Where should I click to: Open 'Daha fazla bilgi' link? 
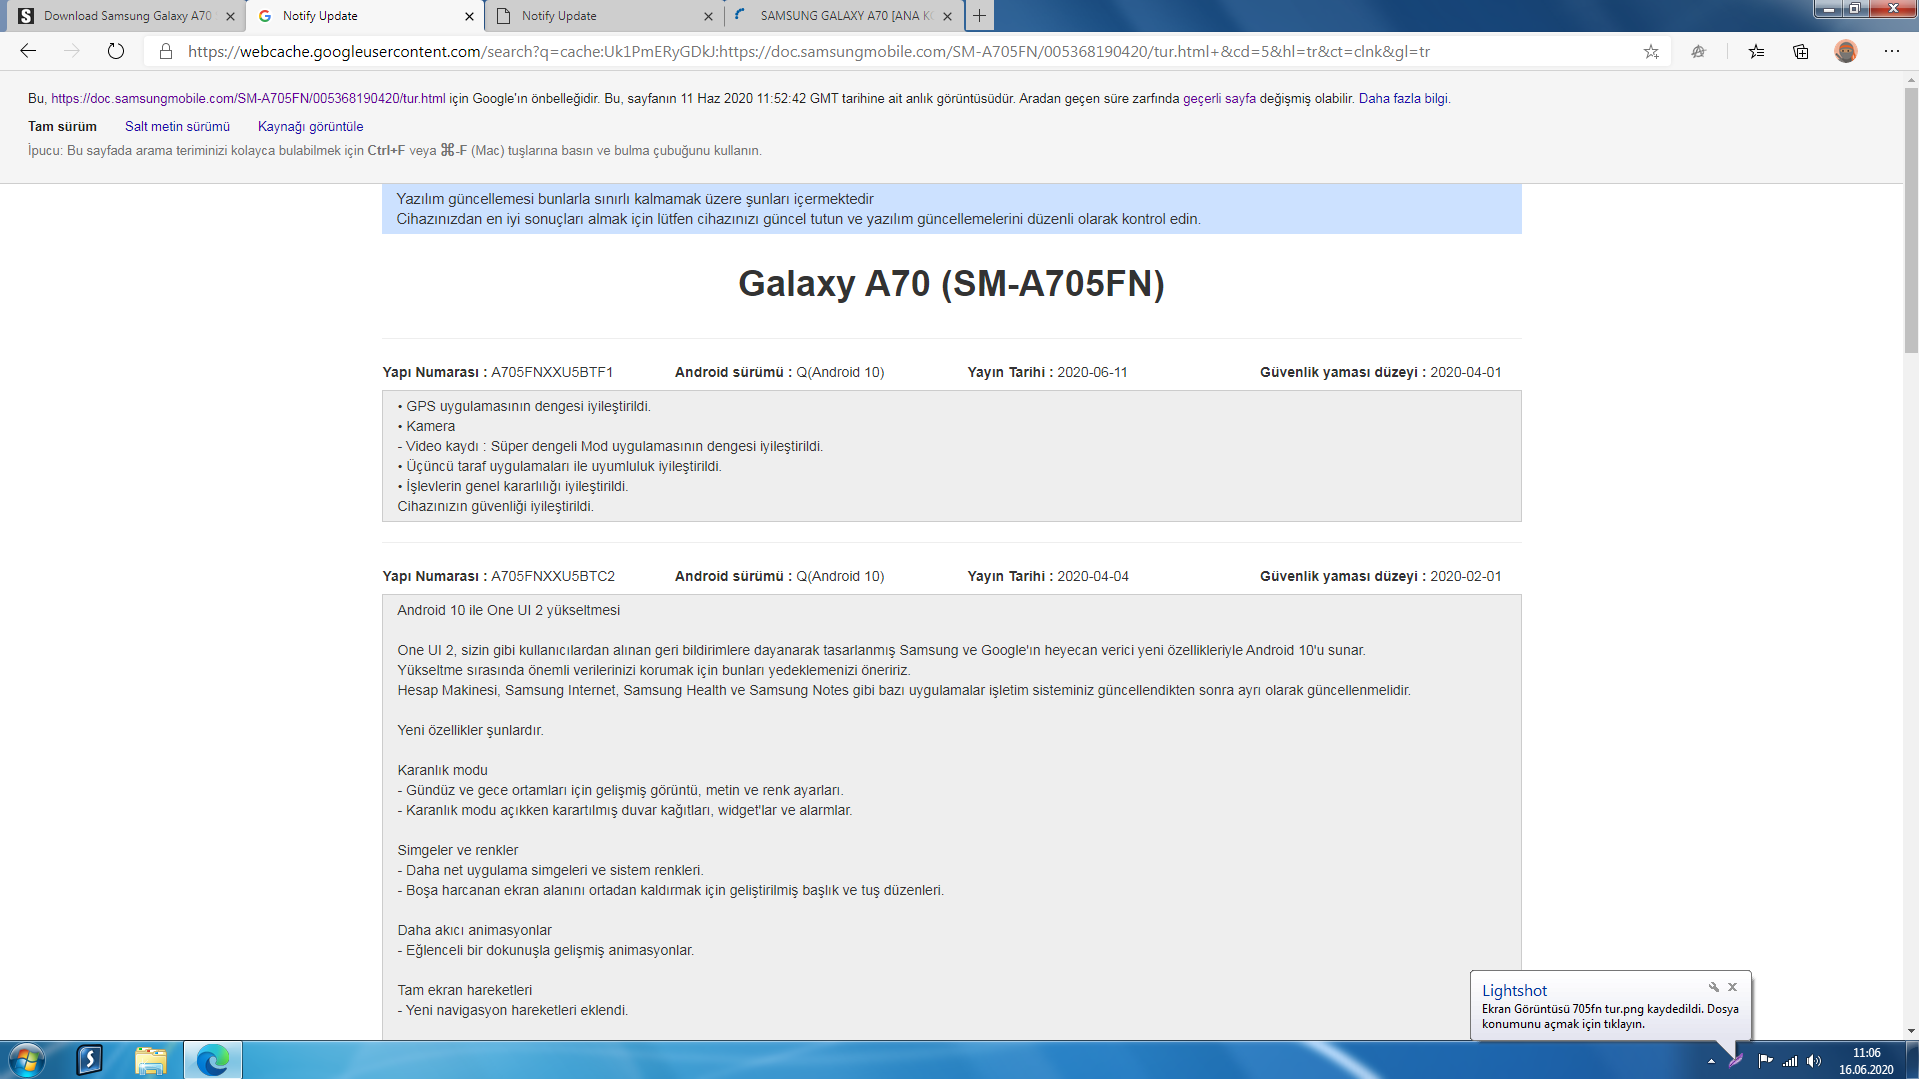(x=1402, y=98)
